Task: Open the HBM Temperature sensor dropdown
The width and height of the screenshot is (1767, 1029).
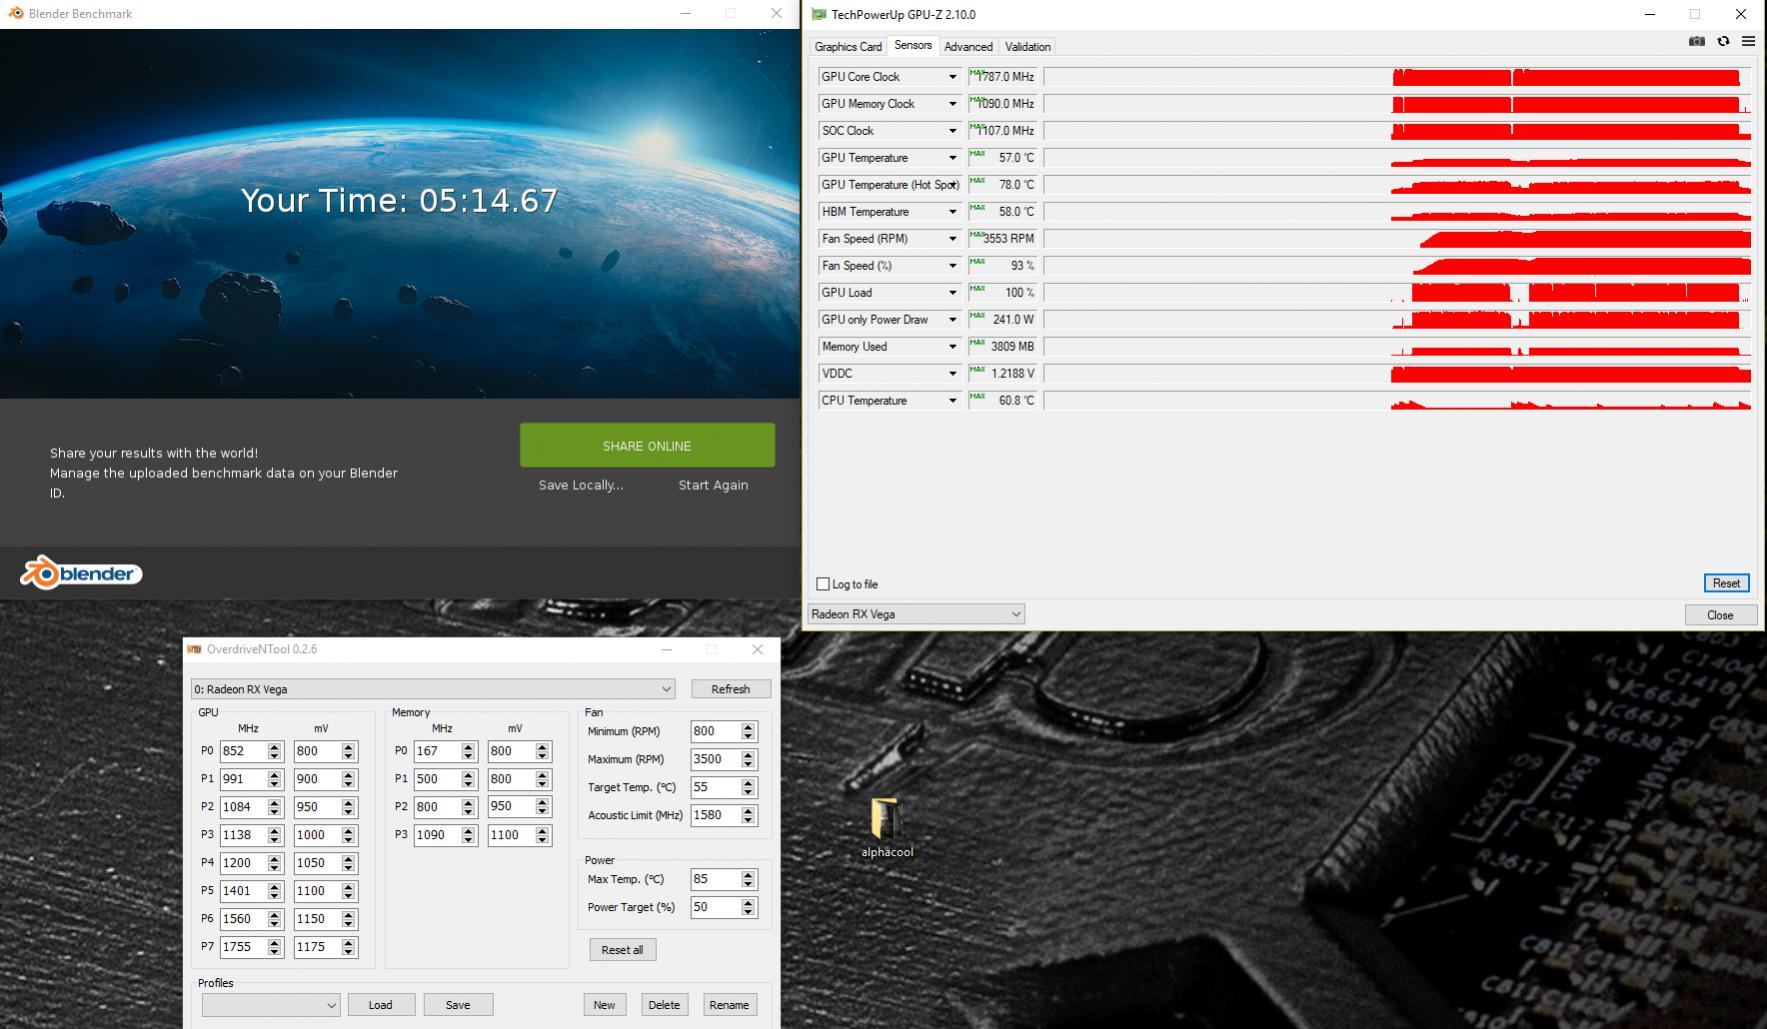Action: [952, 212]
